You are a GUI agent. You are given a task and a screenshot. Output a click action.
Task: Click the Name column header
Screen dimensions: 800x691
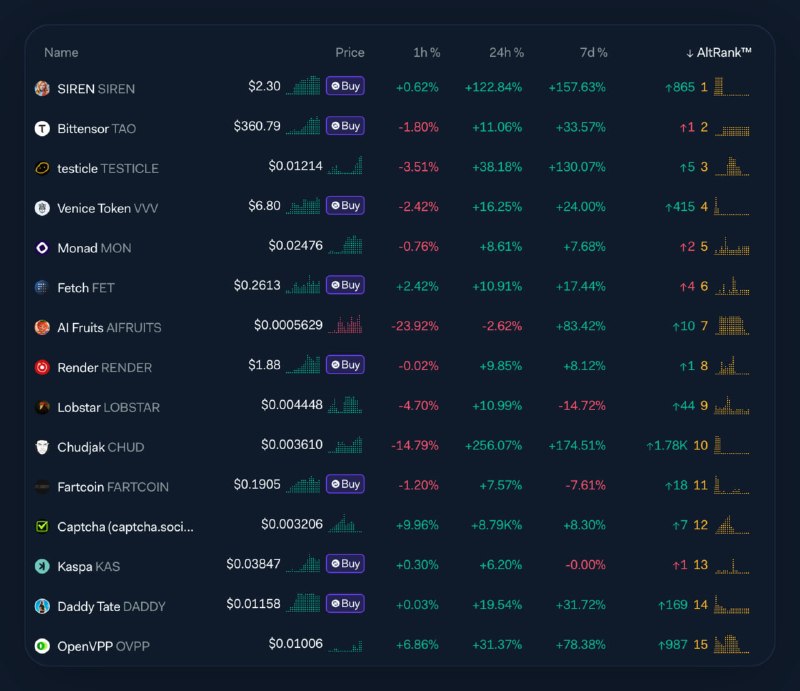[x=61, y=52]
